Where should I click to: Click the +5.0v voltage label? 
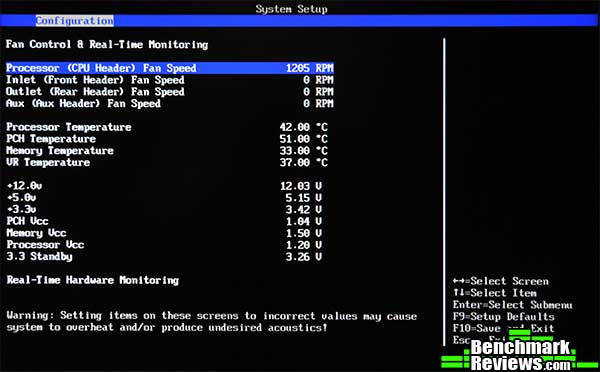point(21,198)
